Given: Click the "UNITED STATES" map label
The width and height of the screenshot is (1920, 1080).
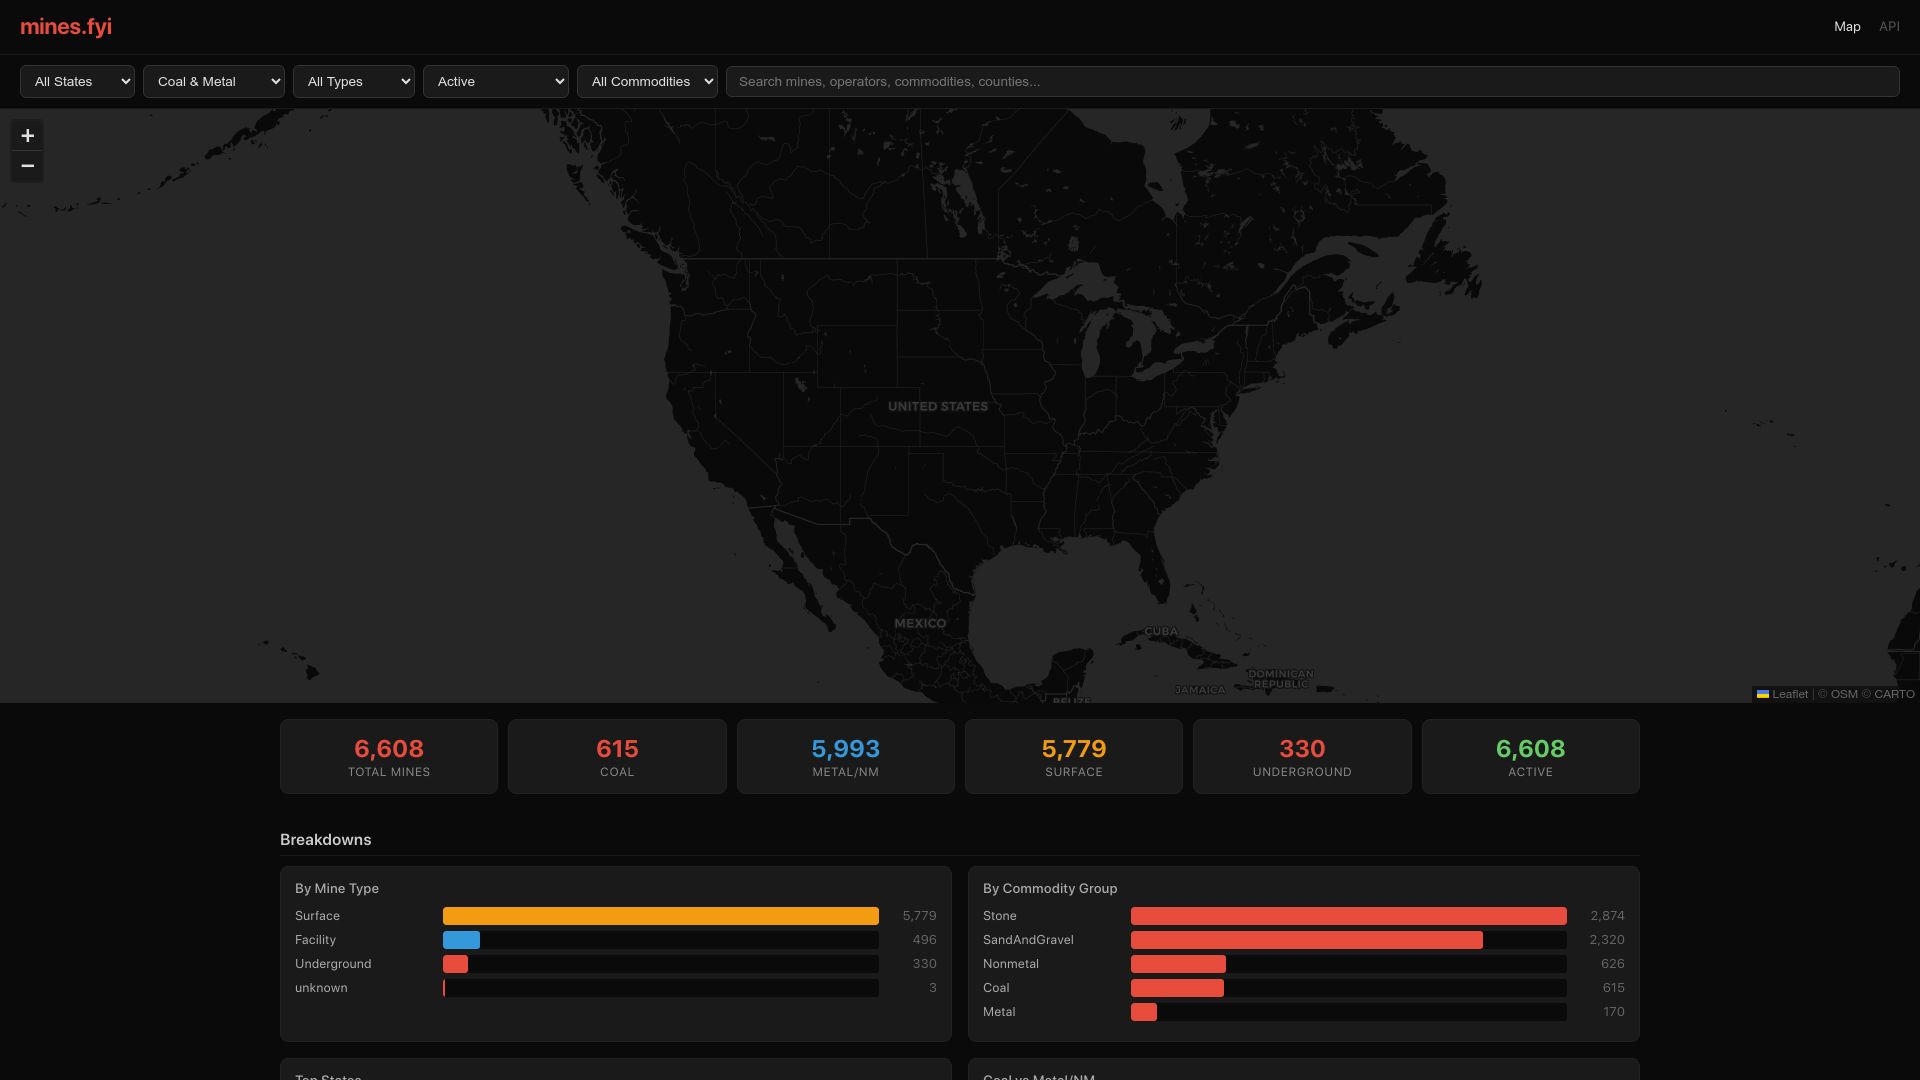Looking at the screenshot, I should pyautogui.click(x=938, y=407).
